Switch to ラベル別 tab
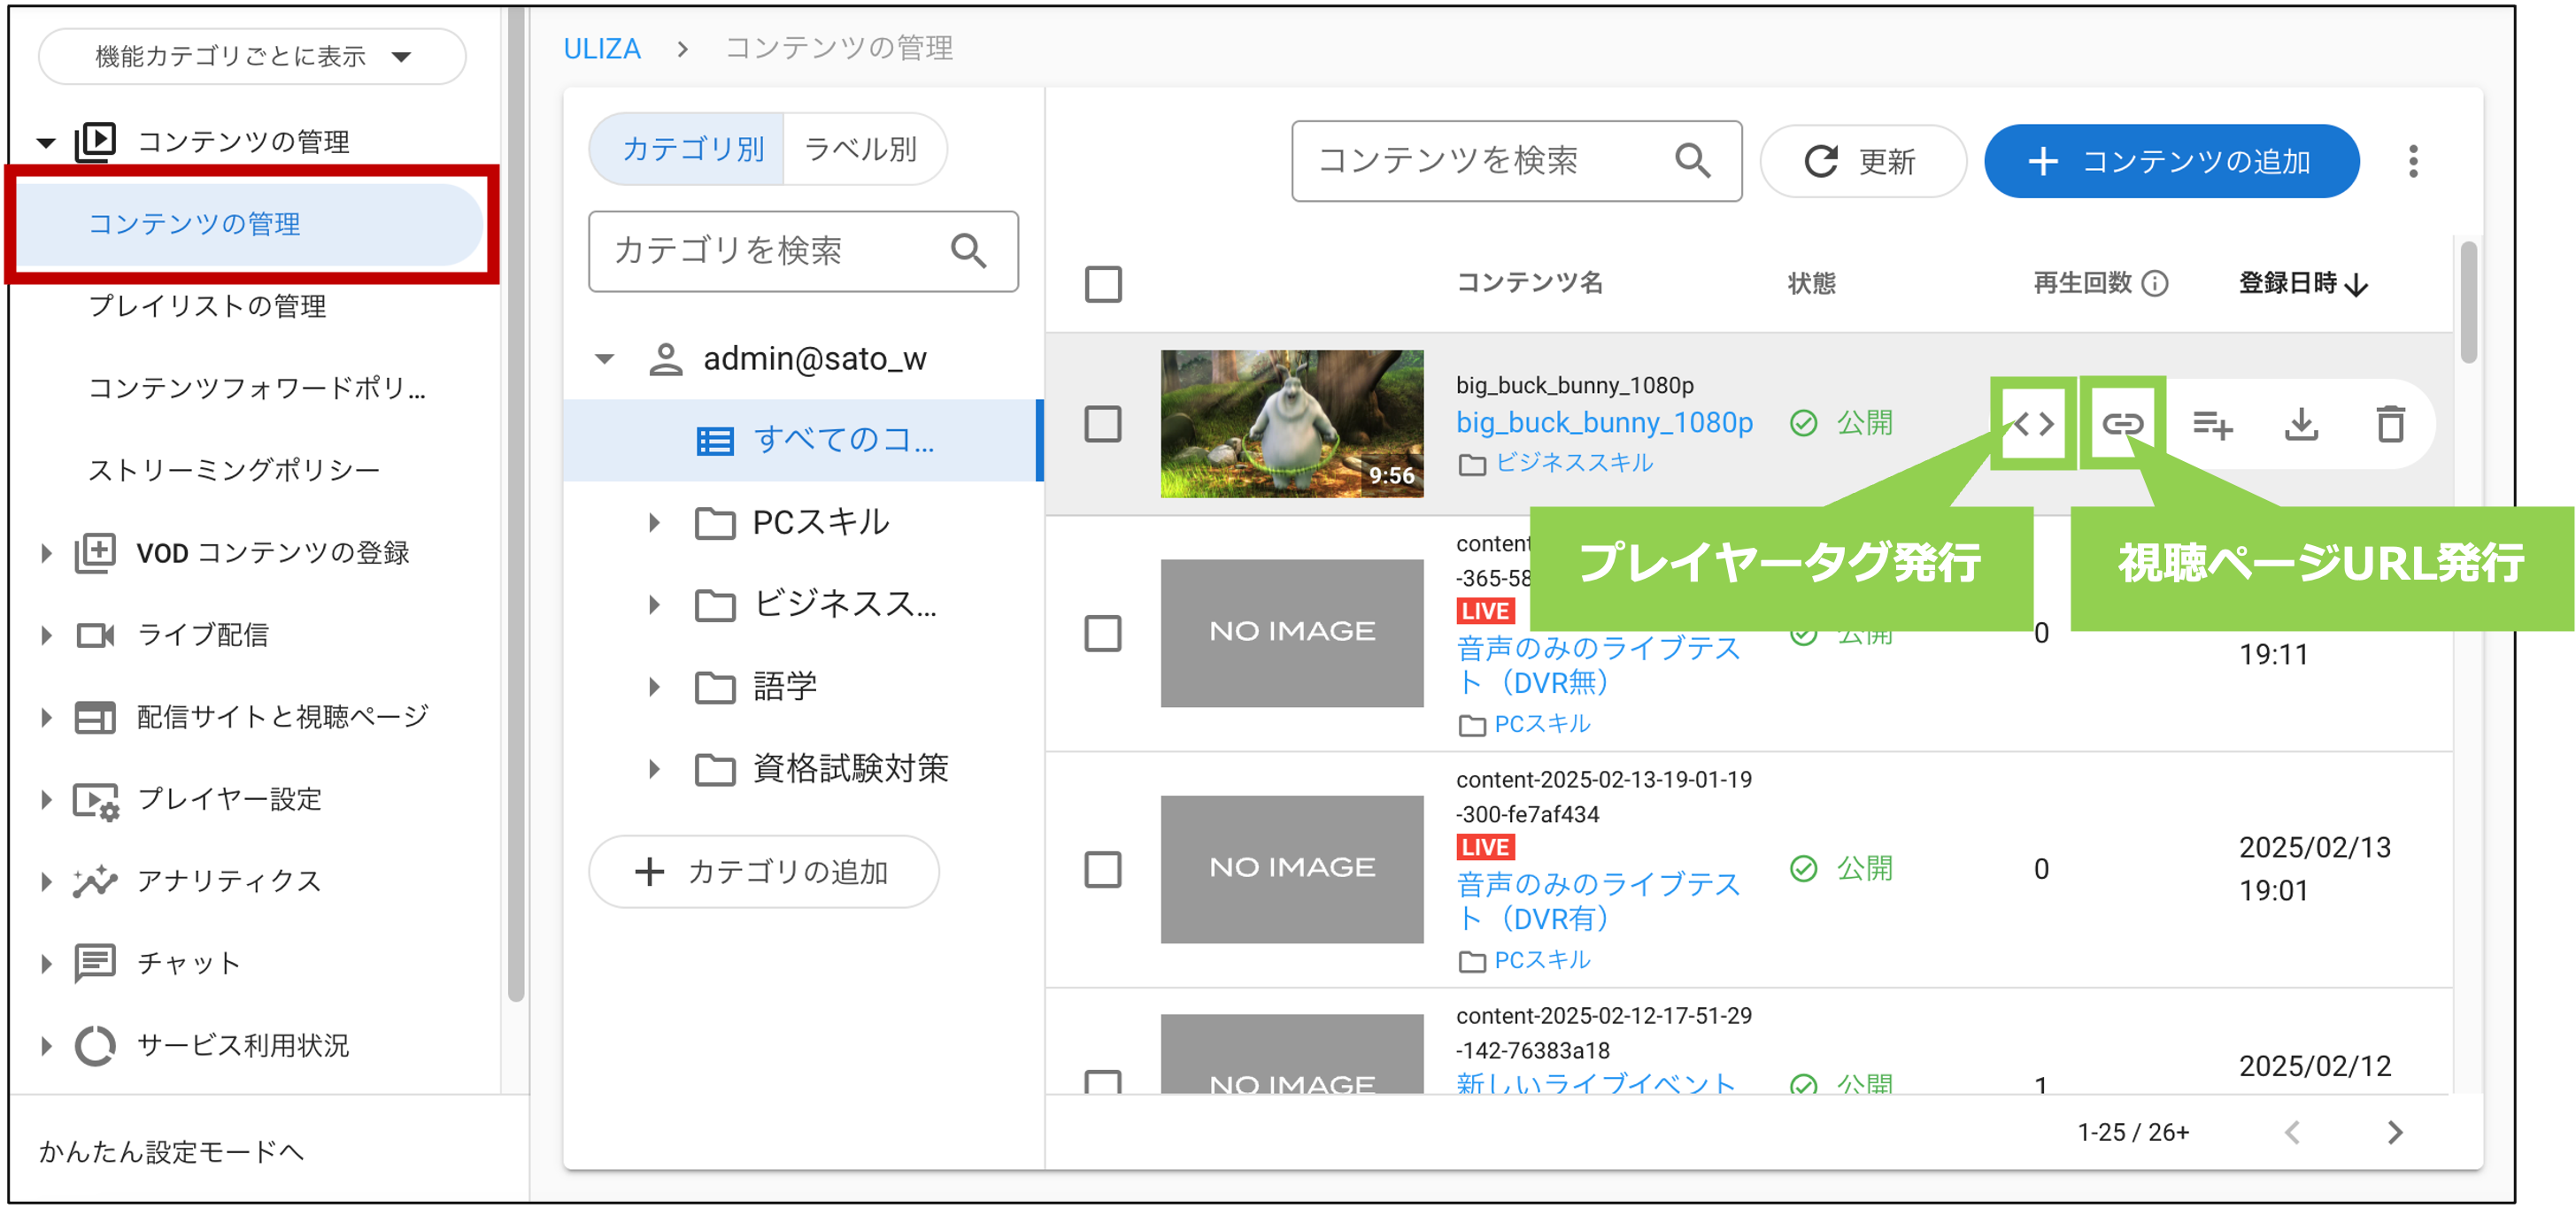This screenshot has height=1208, width=2576. (x=863, y=149)
